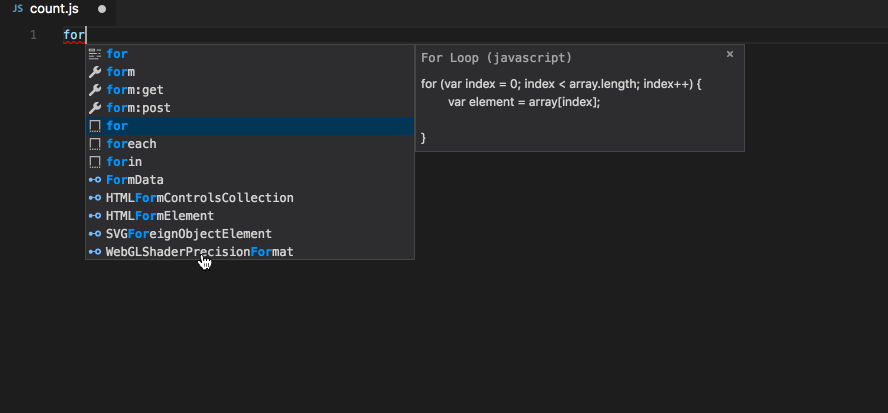Click the unsaved dot on count.js tab
Image resolution: width=888 pixels, height=413 pixels.
102,9
